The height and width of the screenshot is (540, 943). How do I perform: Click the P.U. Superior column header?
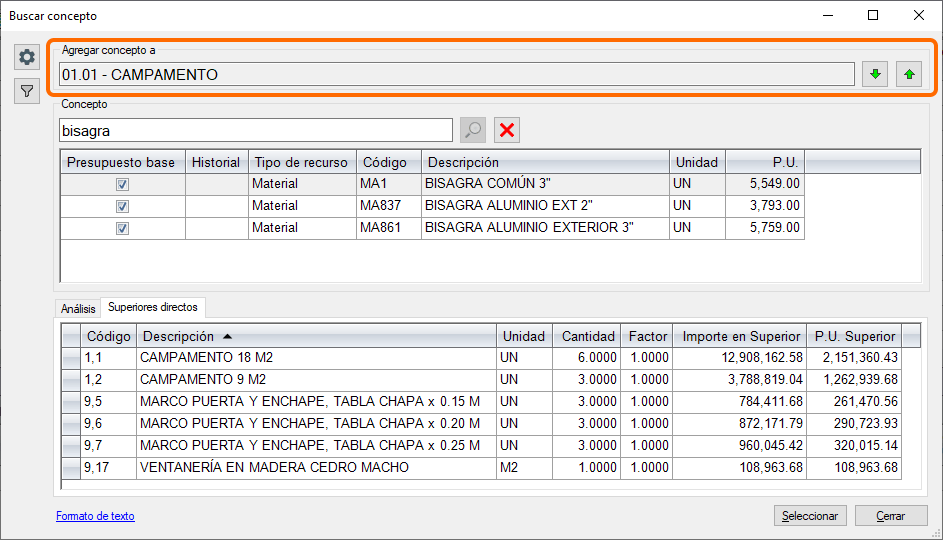click(855, 336)
